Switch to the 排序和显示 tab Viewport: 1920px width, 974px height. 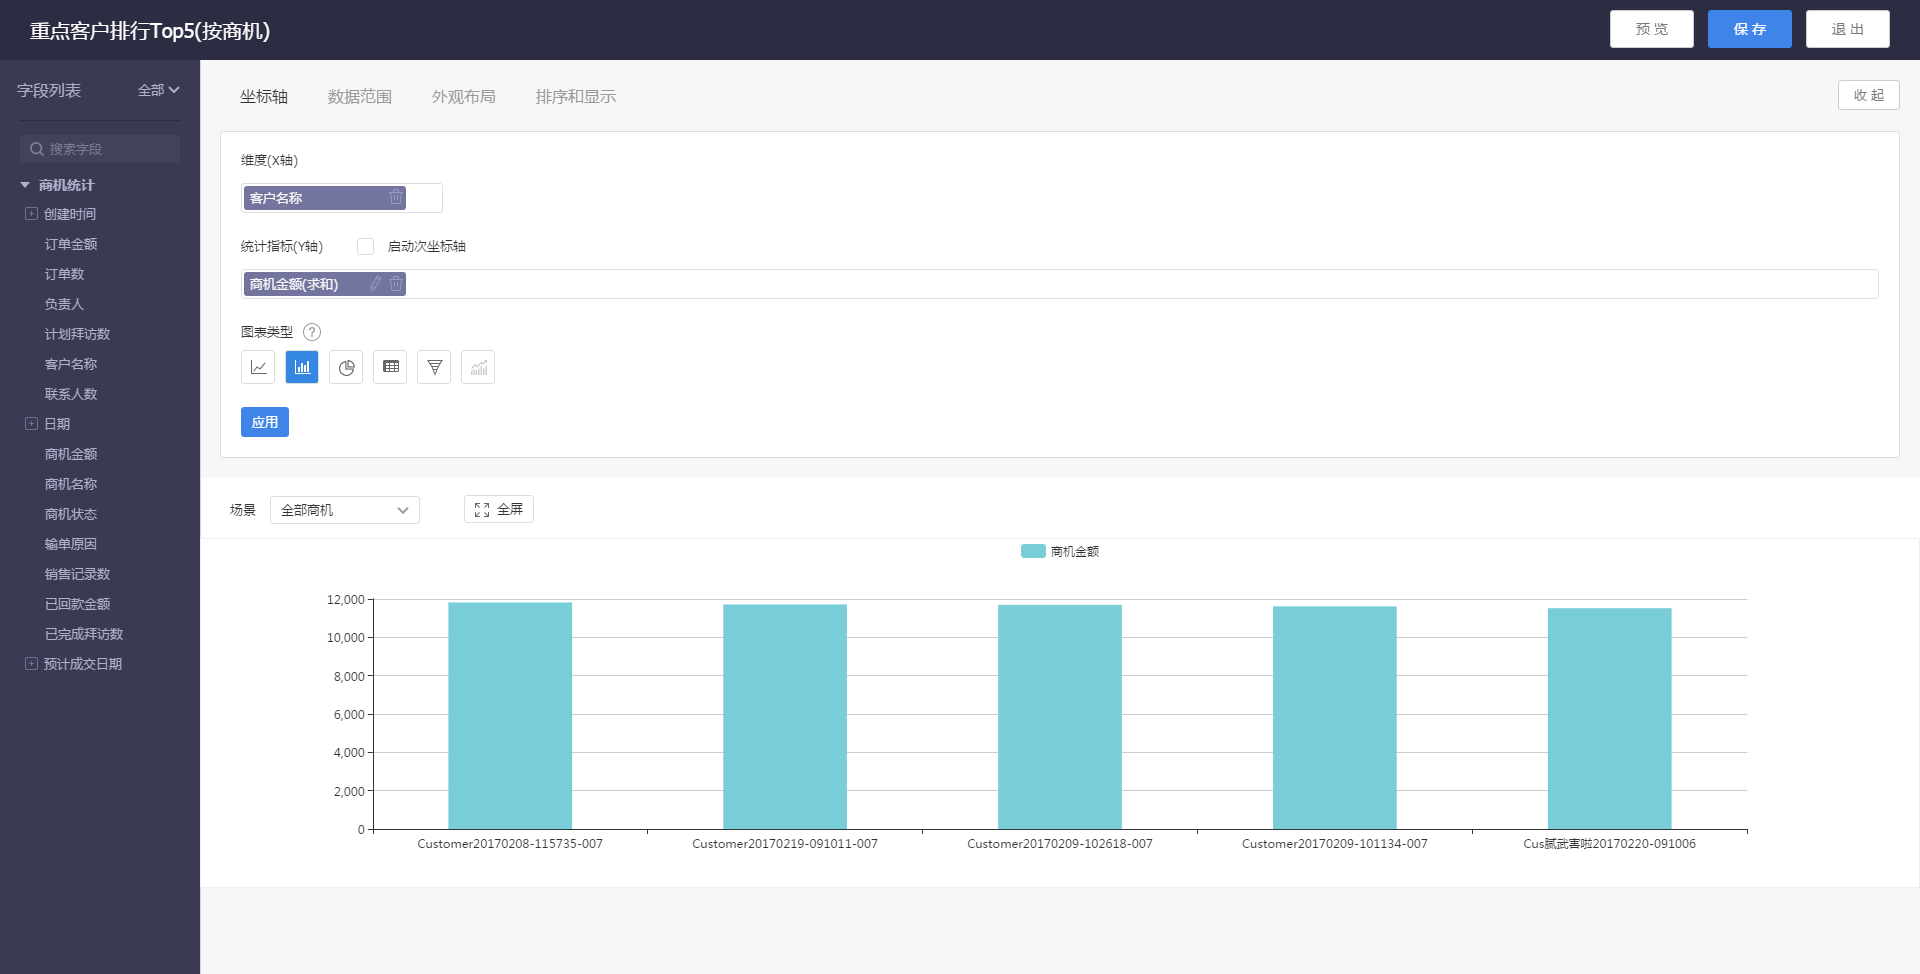[575, 97]
